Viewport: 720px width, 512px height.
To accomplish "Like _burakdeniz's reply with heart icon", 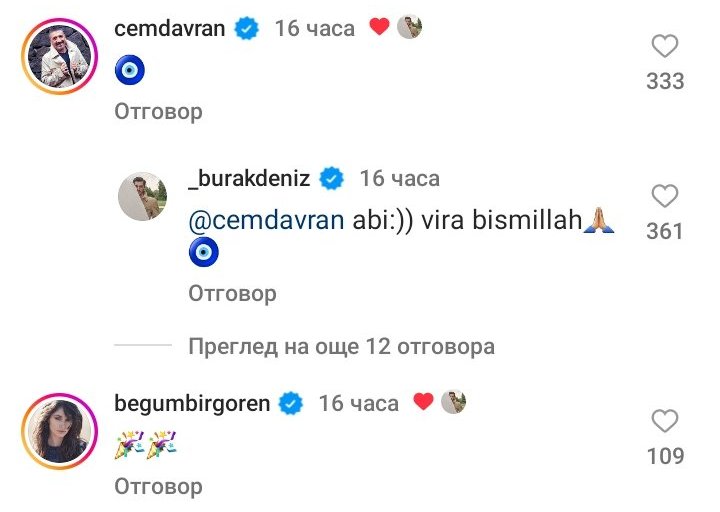I will pos(664,196).
